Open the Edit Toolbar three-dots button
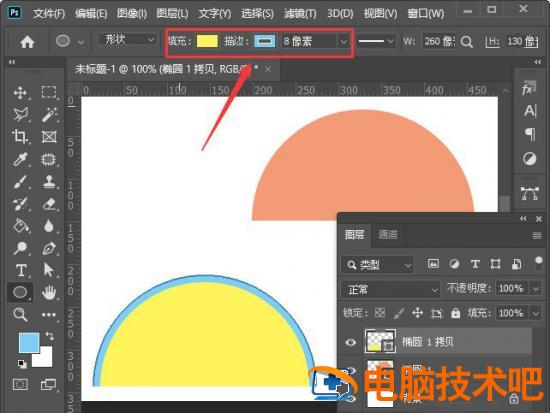 pos(49,314)
